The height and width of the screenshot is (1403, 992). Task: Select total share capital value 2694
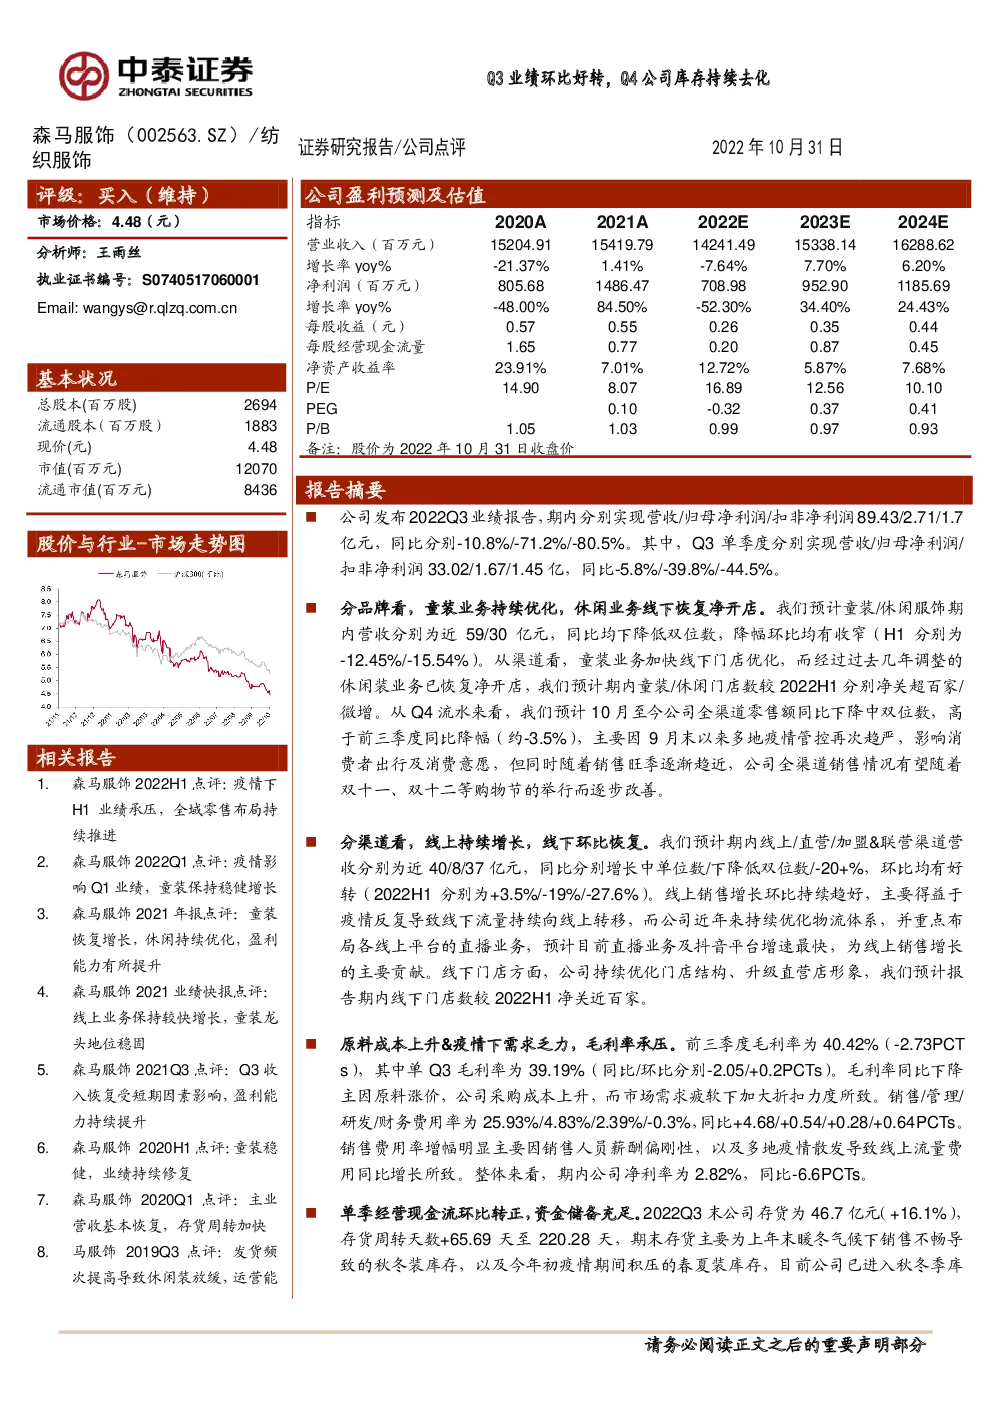click(260, 405)
